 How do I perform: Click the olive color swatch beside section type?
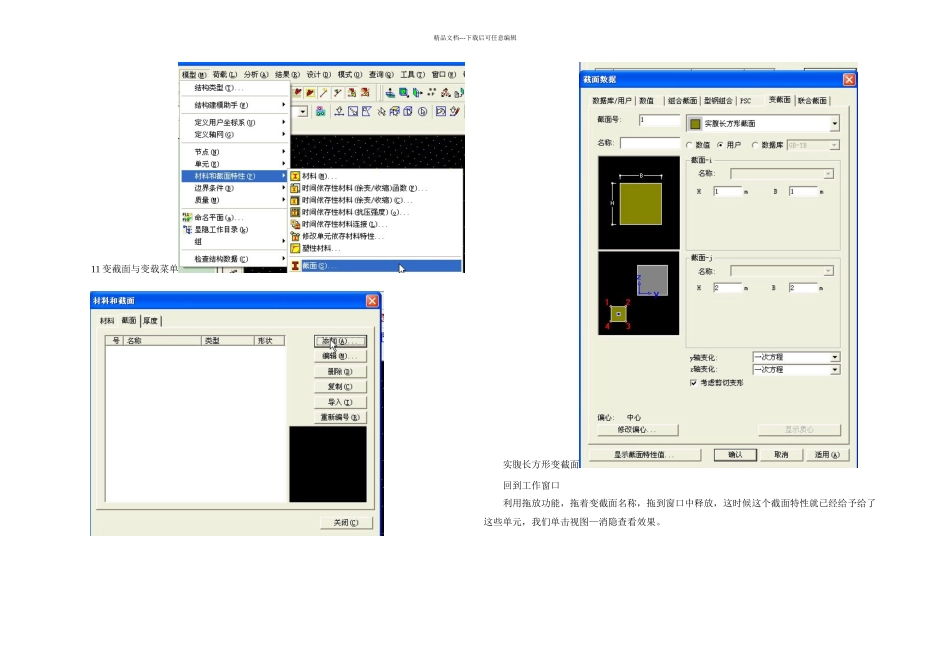coord(694,124)
